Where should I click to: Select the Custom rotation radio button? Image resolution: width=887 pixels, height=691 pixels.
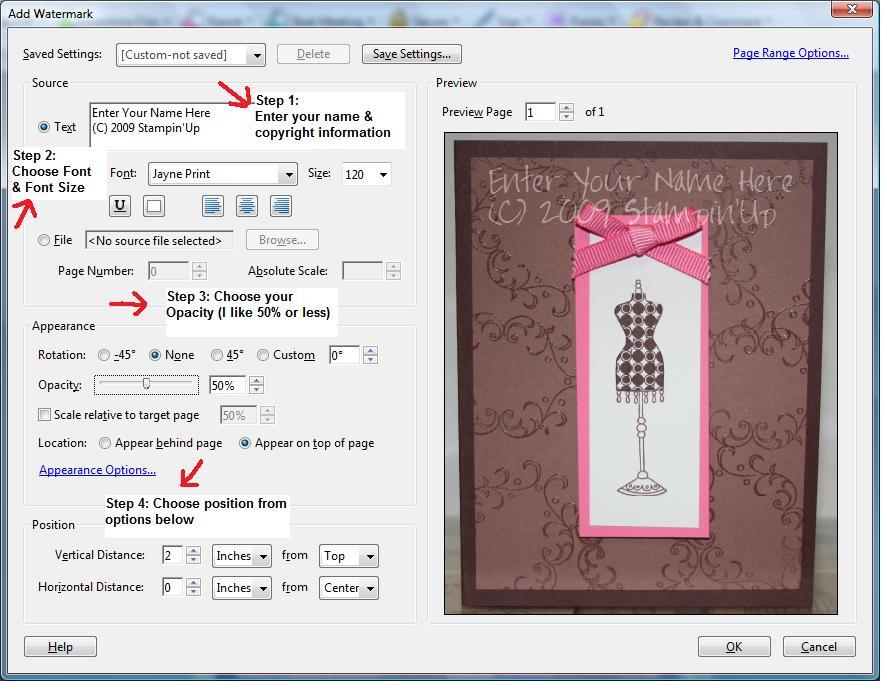tap(263, 355)
